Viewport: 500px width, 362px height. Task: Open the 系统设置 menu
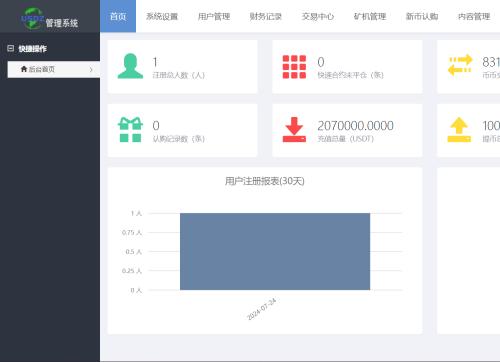point(162,16)
